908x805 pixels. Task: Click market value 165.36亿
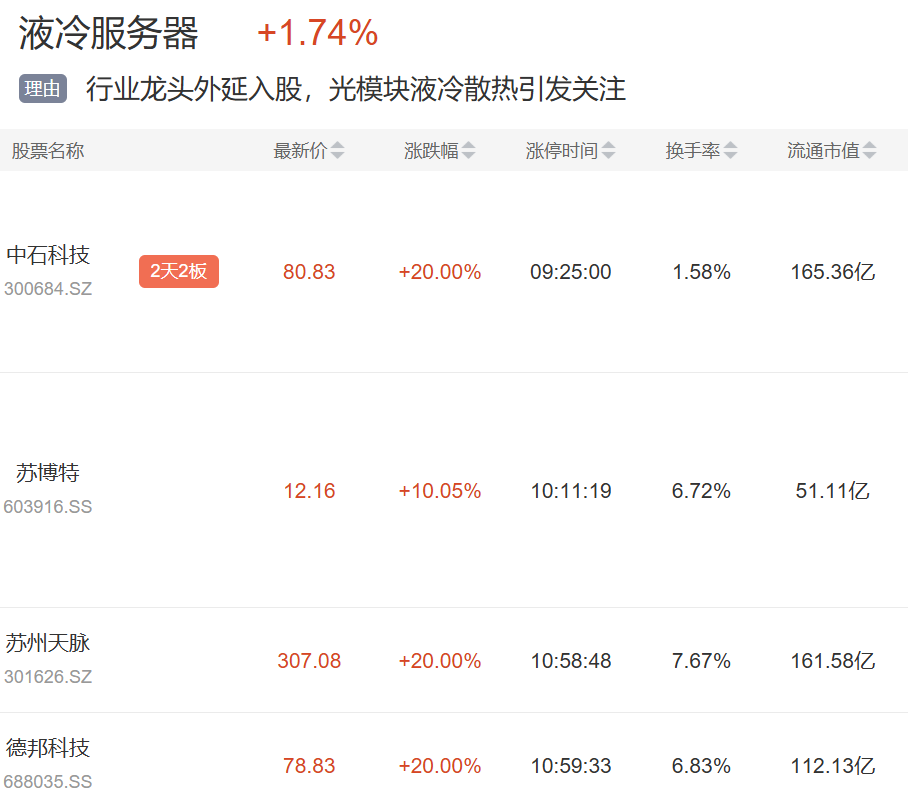(833, 272)
